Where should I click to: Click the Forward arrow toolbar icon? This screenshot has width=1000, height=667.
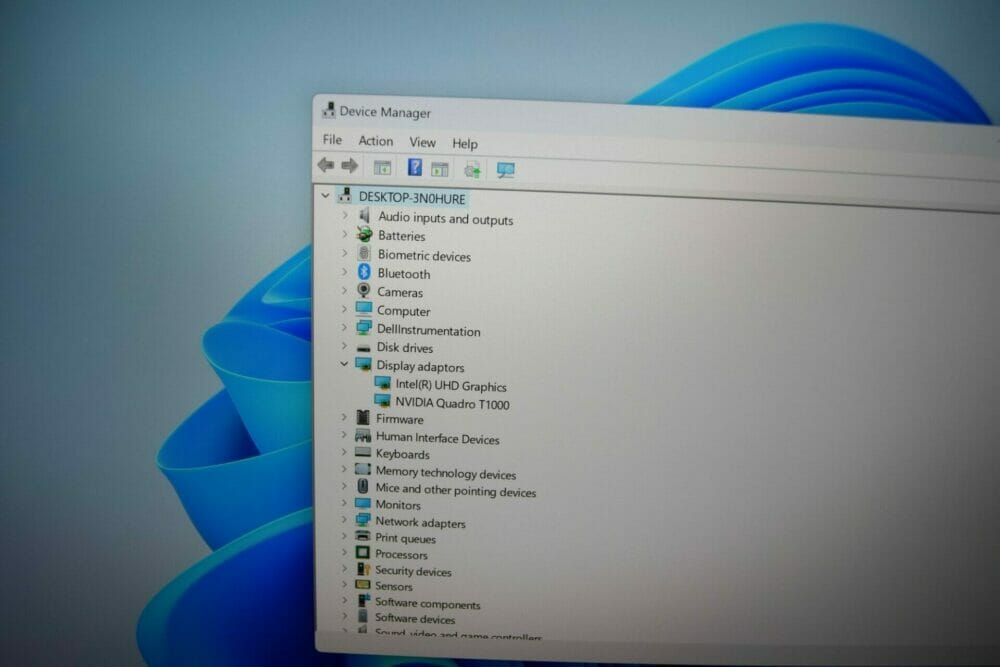click(x=349, y=166)
